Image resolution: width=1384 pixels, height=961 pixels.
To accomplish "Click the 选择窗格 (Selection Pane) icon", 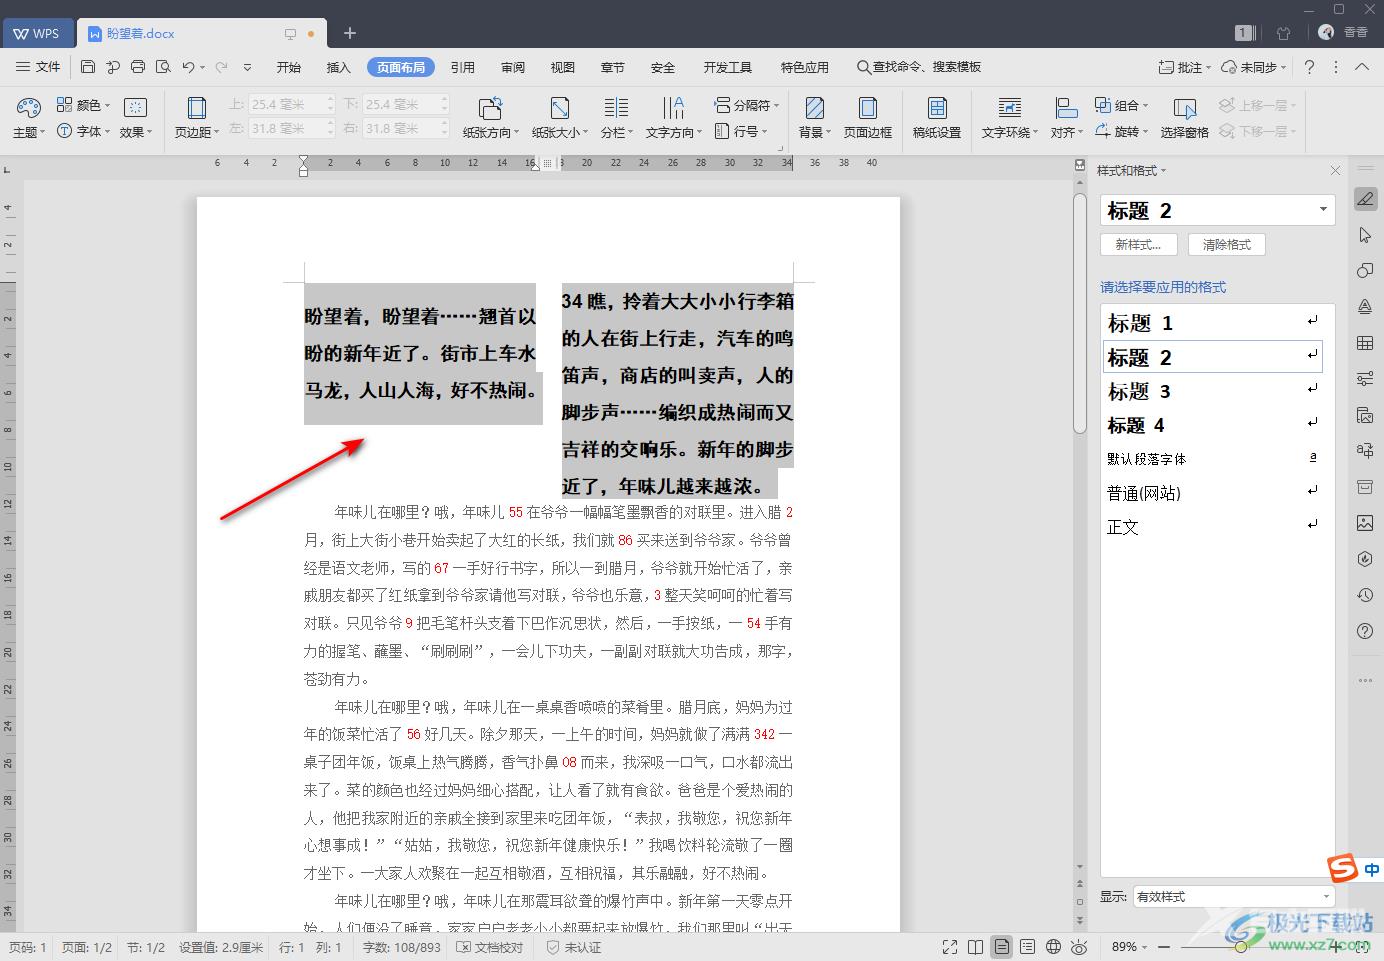I will 1185,117.
